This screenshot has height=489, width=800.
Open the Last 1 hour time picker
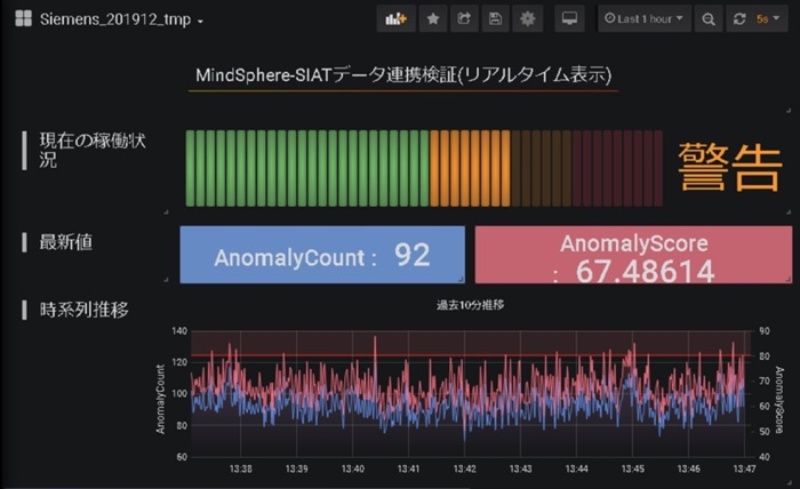(644, 19)
